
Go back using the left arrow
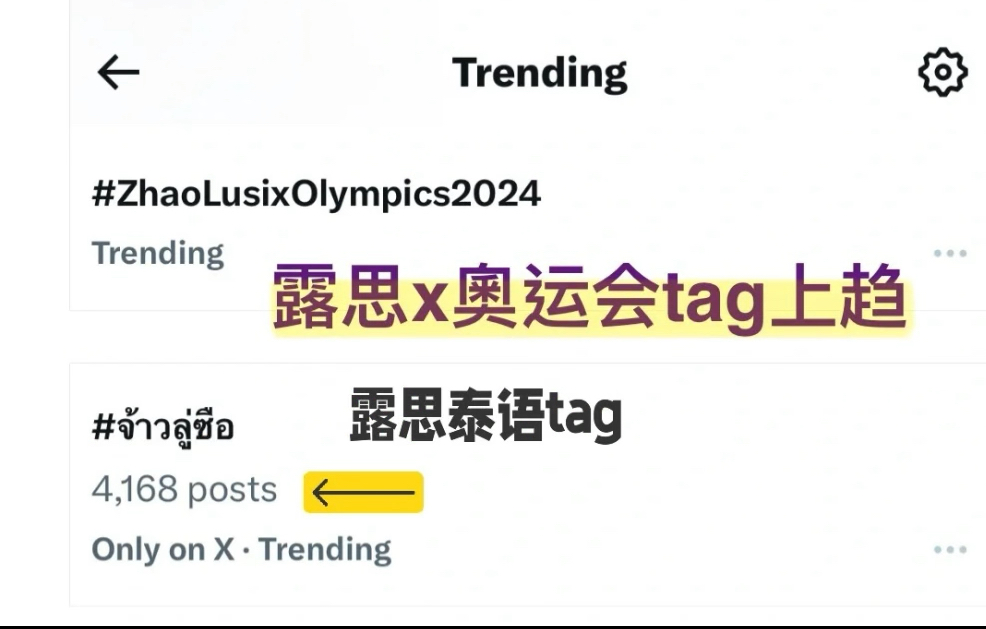118,72
